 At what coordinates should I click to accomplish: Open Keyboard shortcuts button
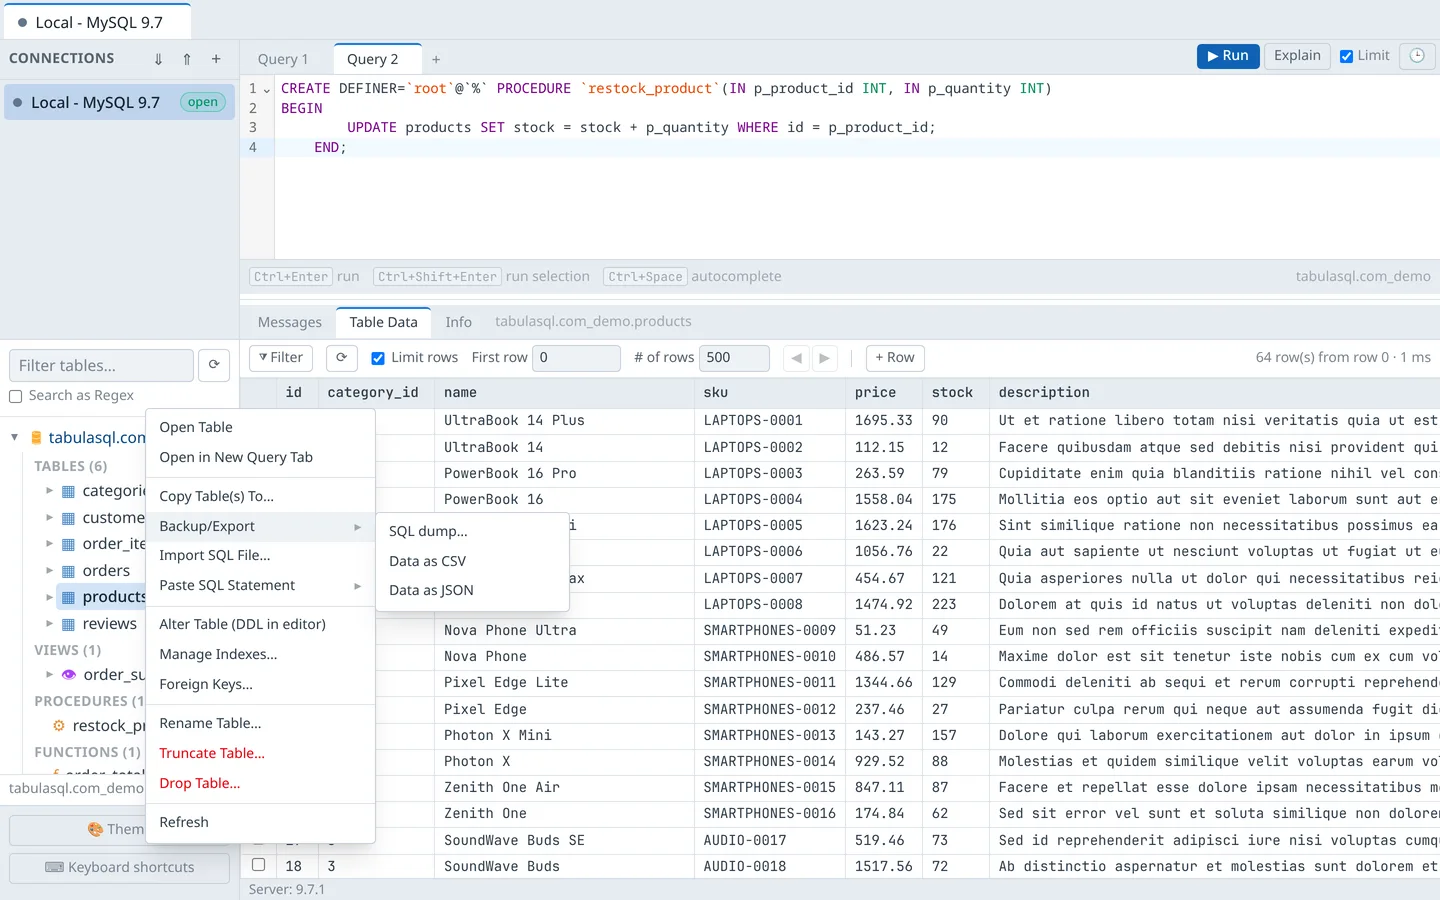[120, 867]
